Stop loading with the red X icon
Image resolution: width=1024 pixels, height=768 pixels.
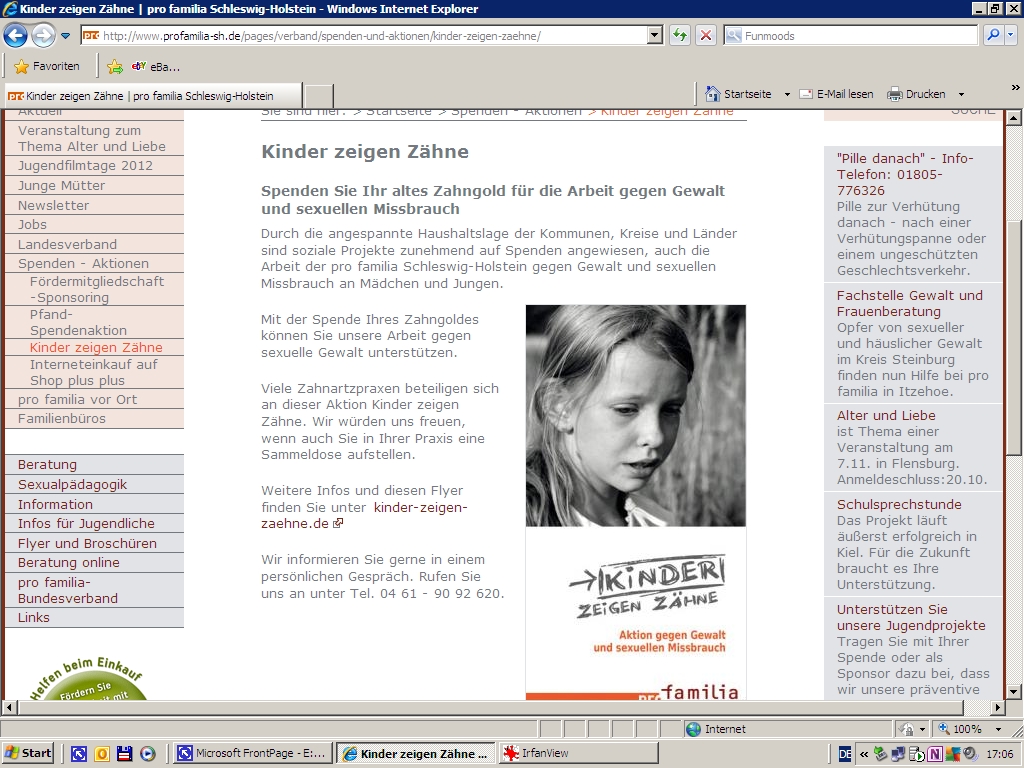click(x=706, y=36)
